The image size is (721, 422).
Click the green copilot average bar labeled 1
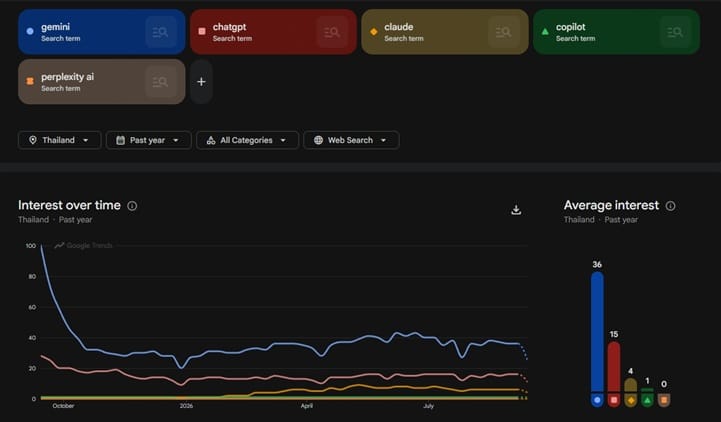647,390
